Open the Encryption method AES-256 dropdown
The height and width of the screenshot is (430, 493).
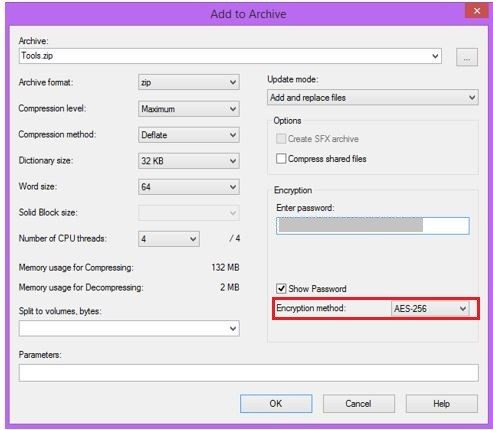(x=430, y=308)
